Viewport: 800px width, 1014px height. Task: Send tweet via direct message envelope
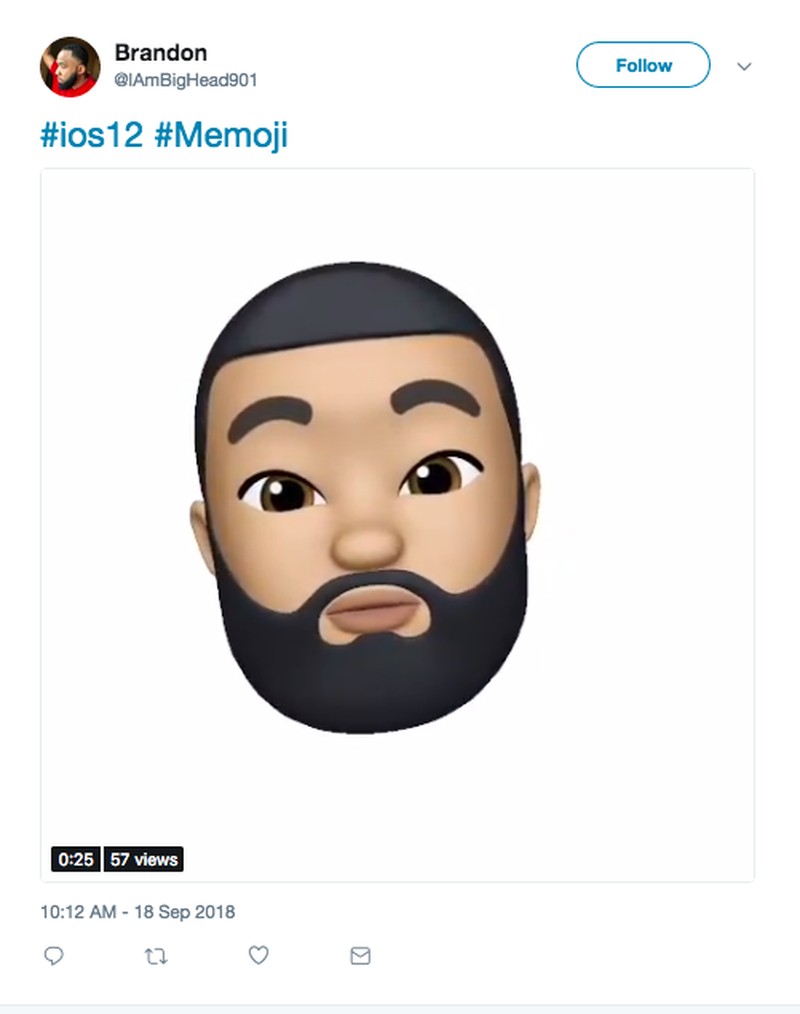(x=361, y=956)
